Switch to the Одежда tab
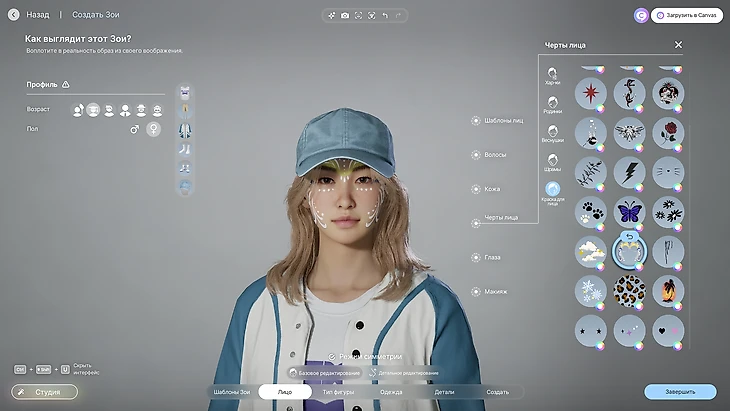Screen dimensions: 730x411 pos(391,392)
